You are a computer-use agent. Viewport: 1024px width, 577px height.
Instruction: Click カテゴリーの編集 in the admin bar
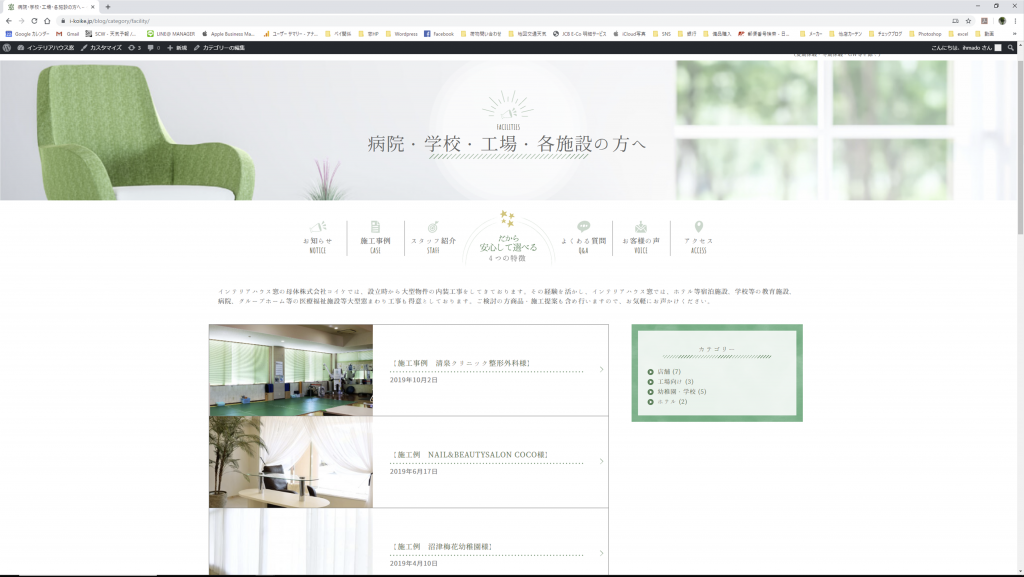[219, 48]
